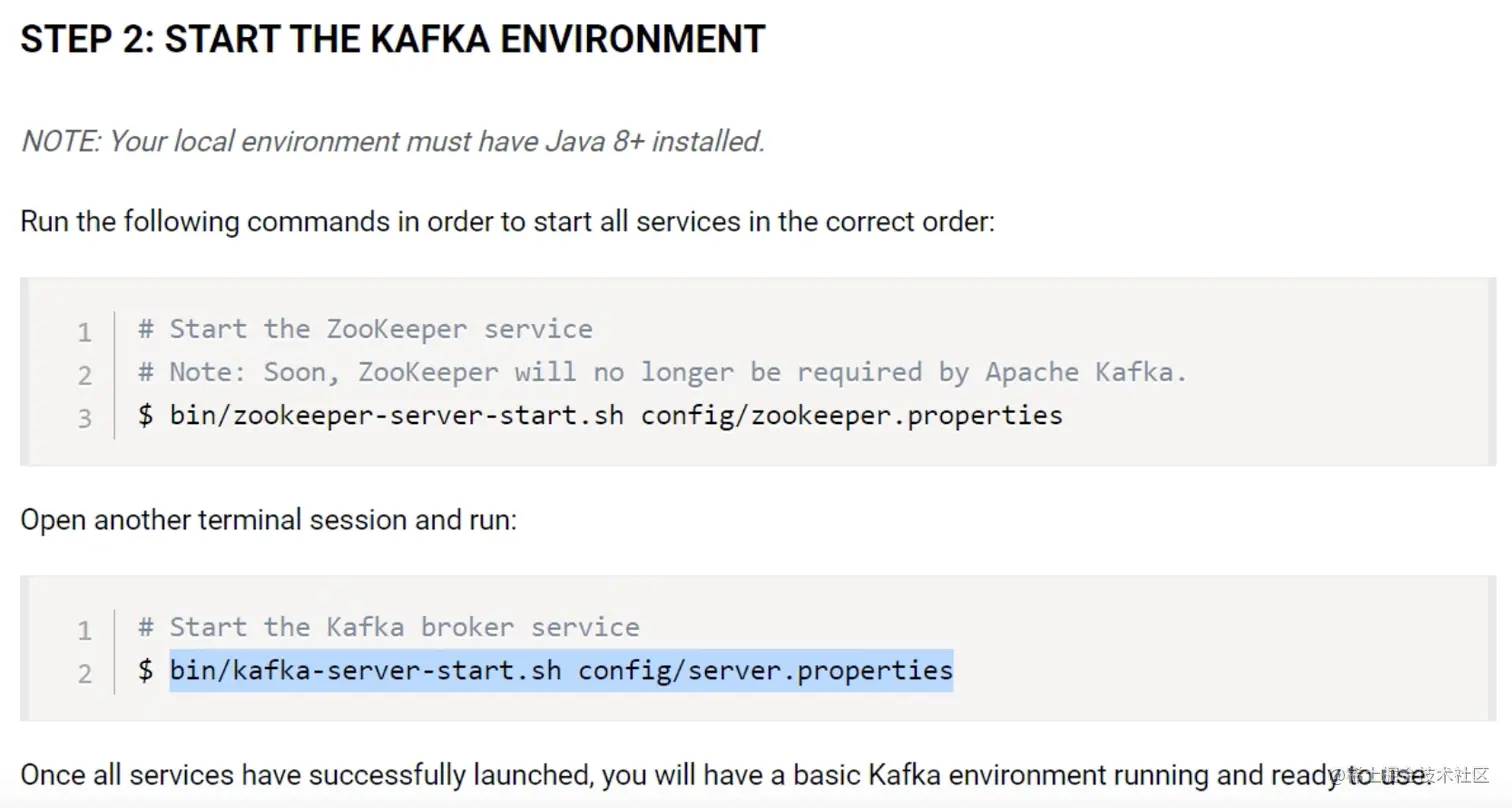Click the zookeeper-server-start.sh command line
This screenshot has height=808, width=1512.
(600, 414)
